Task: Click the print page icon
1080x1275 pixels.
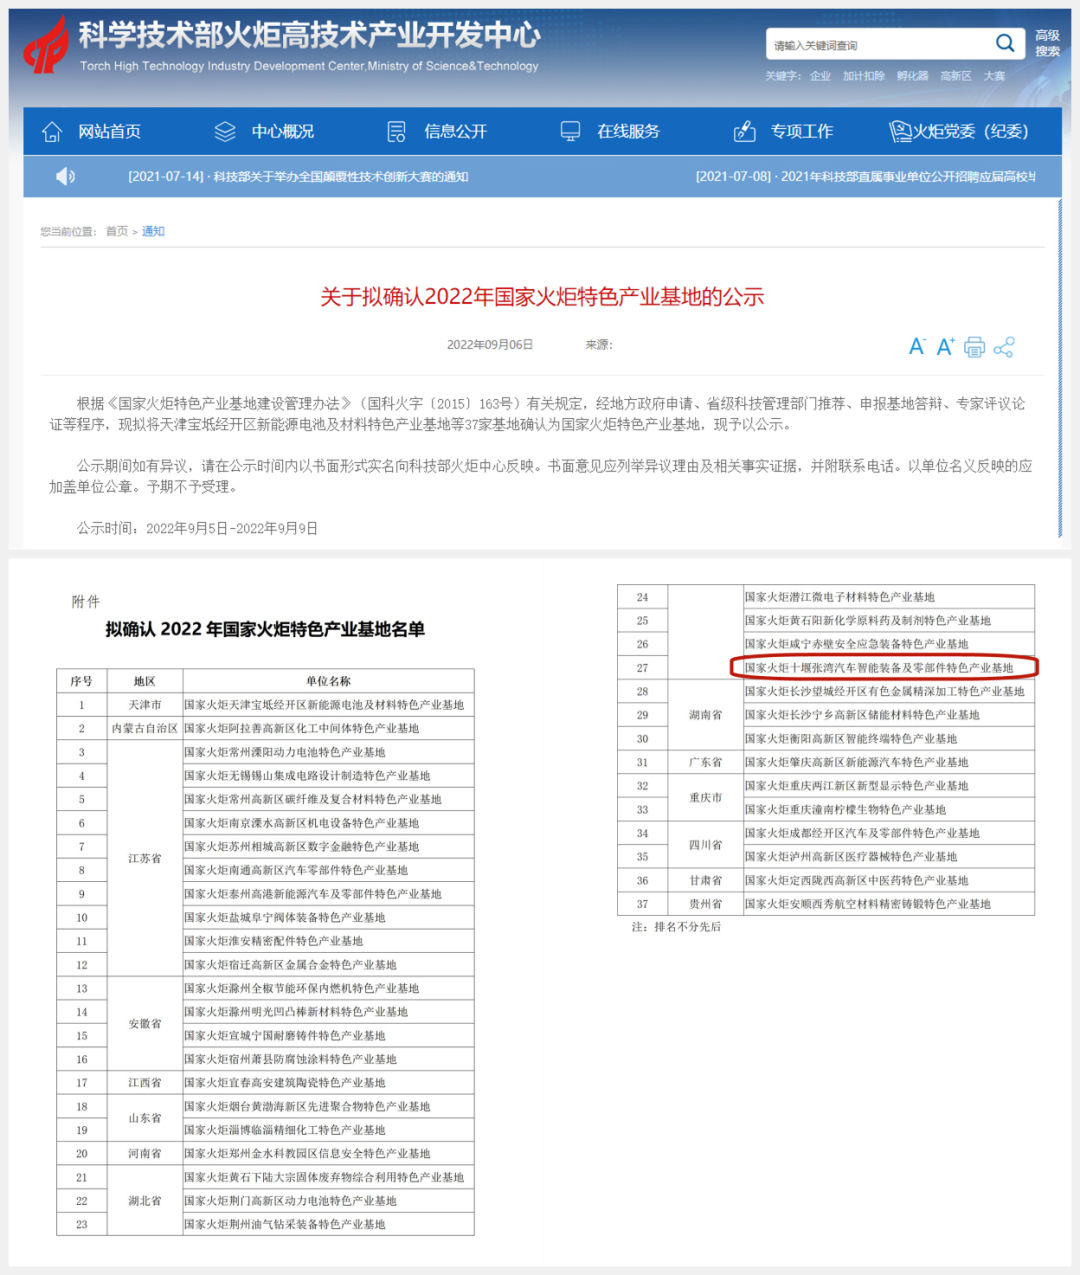Action: tap(974, 347)
